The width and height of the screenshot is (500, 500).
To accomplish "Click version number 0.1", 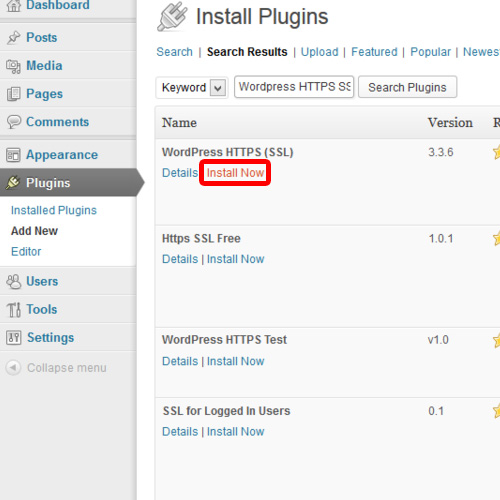I will [x=436, y=411].
